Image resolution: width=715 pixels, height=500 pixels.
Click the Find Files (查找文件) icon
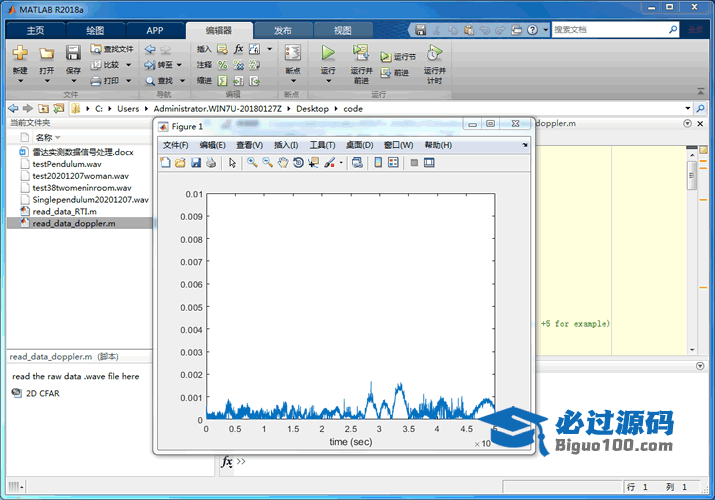click(x=110, y=48)
